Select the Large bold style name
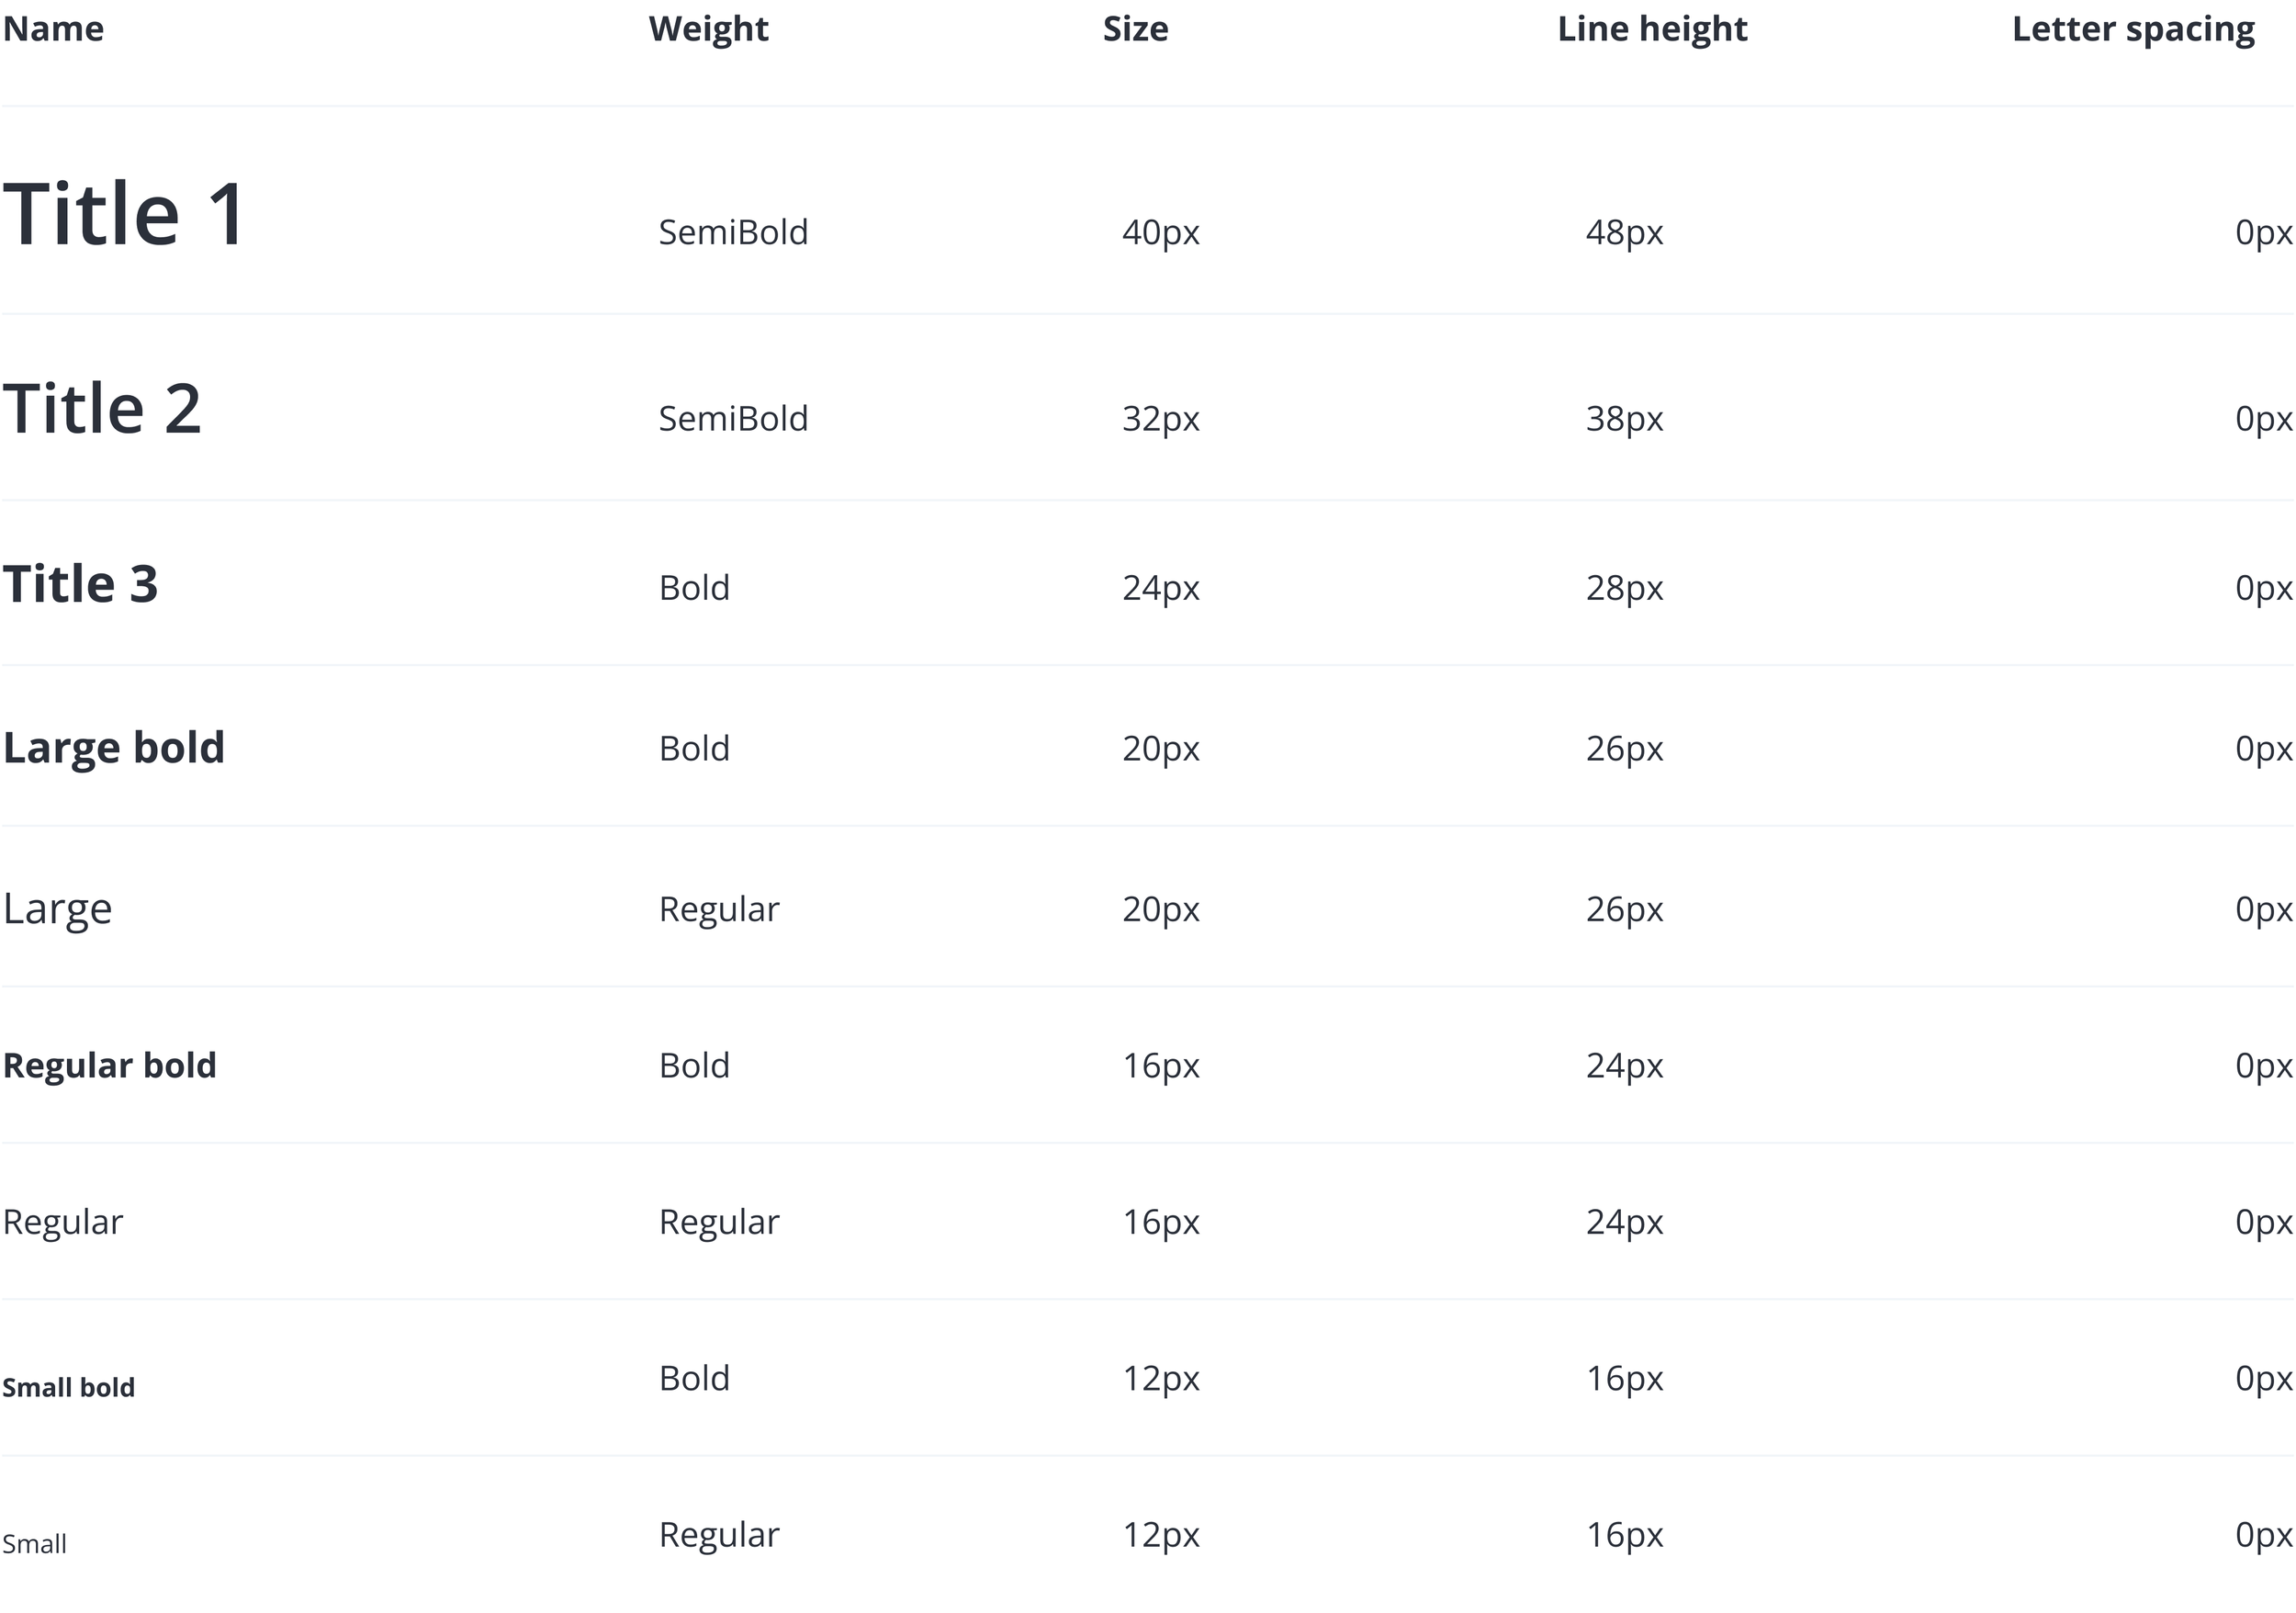The width and height of the screenshot is (2296, 1613). pos(114,748)
